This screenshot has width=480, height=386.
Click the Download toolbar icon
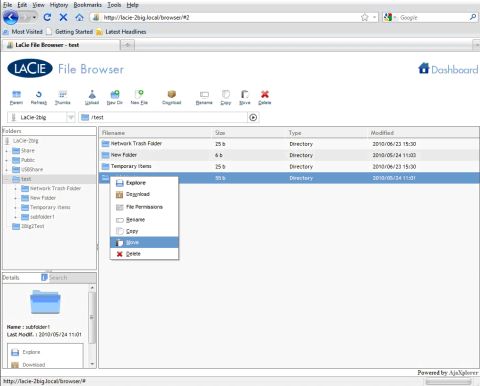[172, 97]
